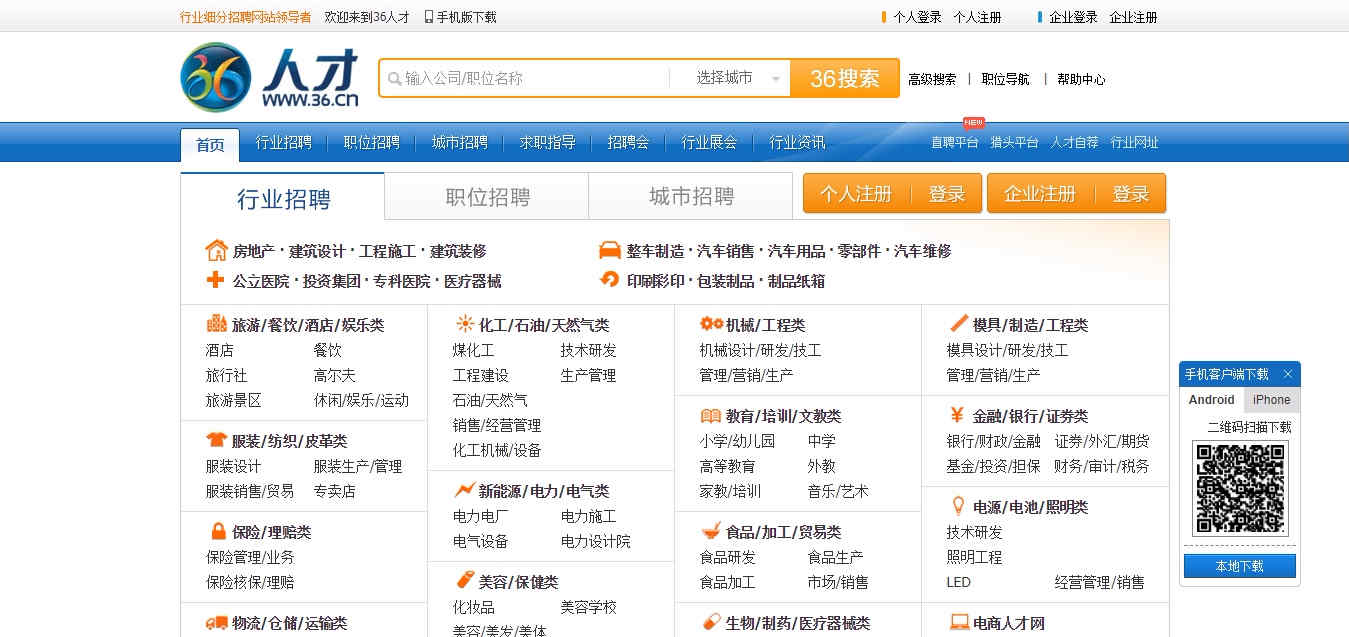Switch to the 职位招聘 tab
Screen dimensions: 1349x637
click(485, 196)
